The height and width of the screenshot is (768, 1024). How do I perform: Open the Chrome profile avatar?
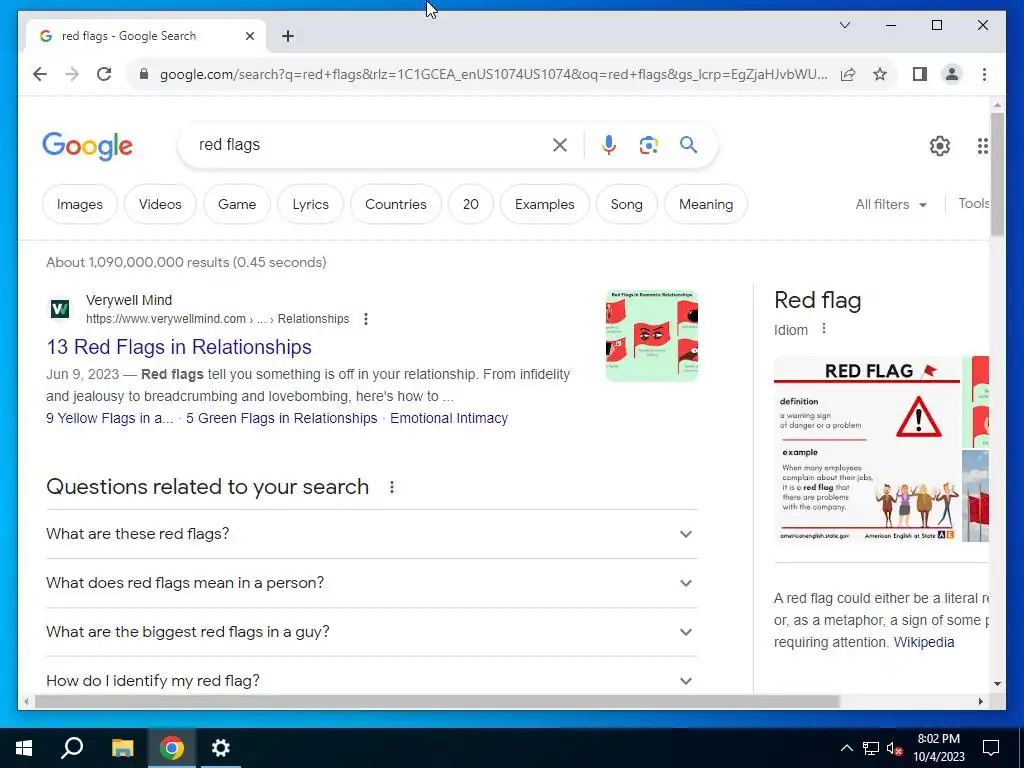point(952,74)
